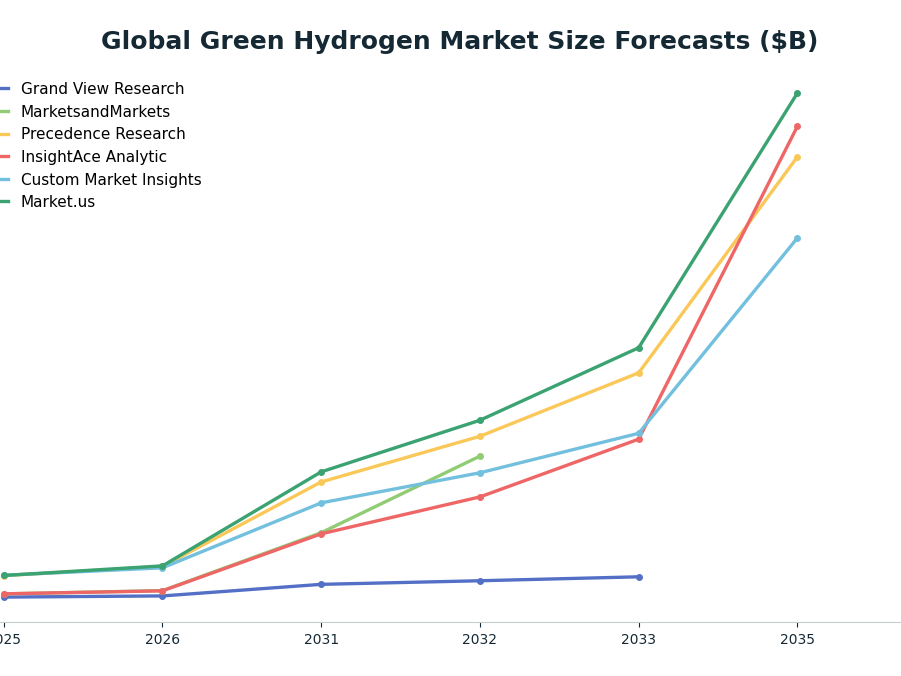Click Grand View Research blue point at 2033

click(639, 577)
